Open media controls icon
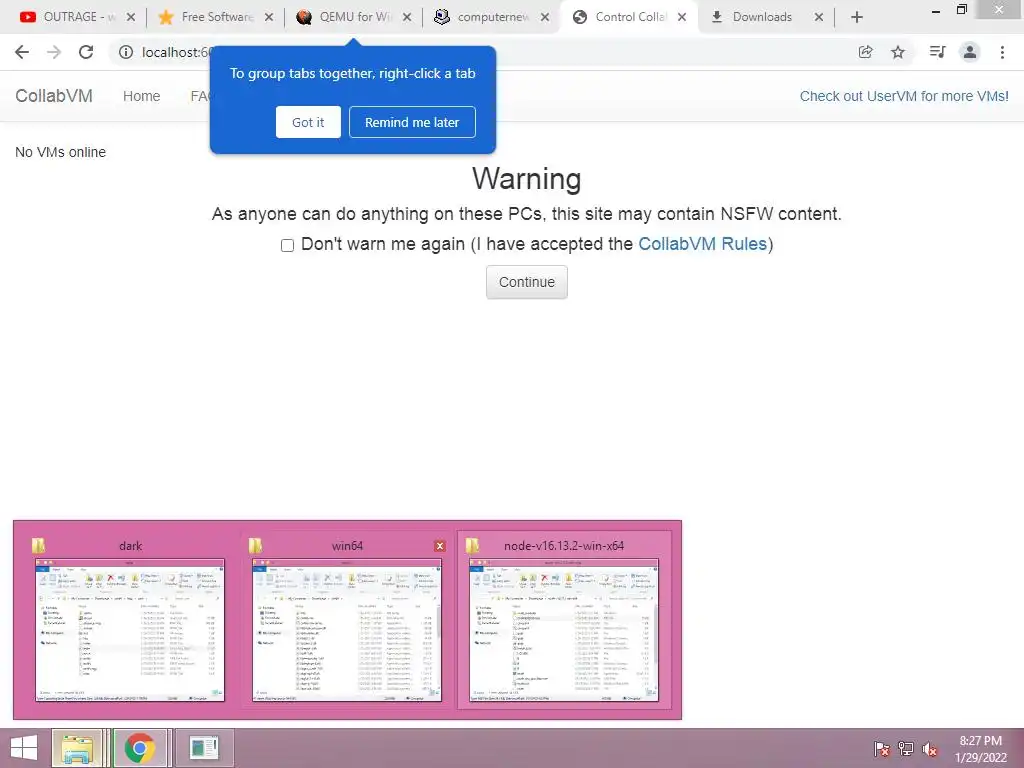The image size is (1024, 768). pyautogui.click(x=937, y=52)
